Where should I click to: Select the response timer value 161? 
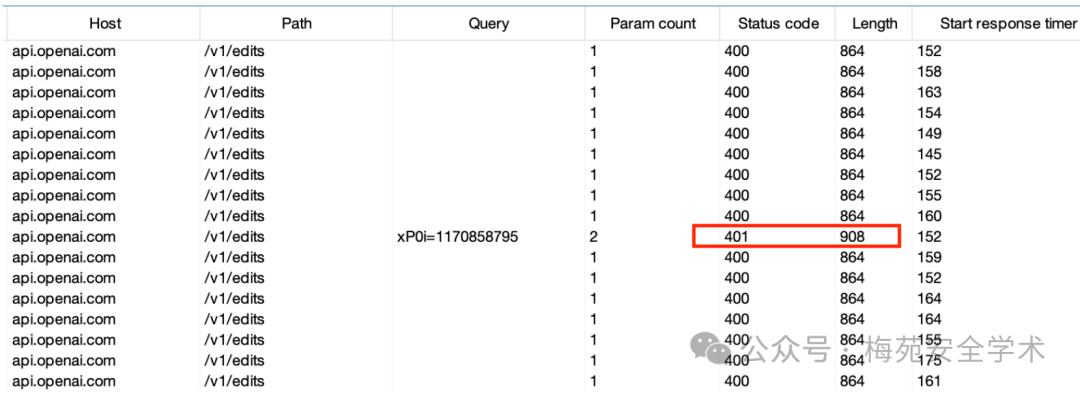coord(928,381)
